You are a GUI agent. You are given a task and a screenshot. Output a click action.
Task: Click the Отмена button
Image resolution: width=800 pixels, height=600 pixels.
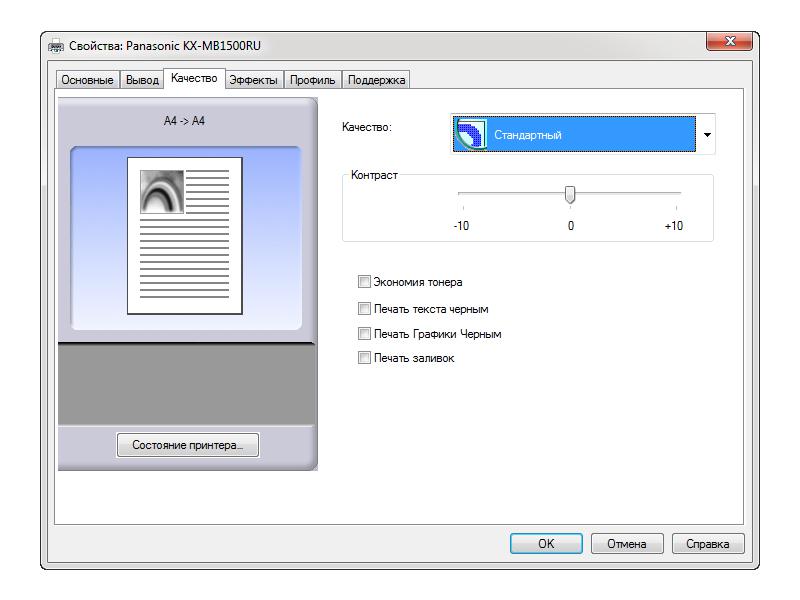click(627, 543)
